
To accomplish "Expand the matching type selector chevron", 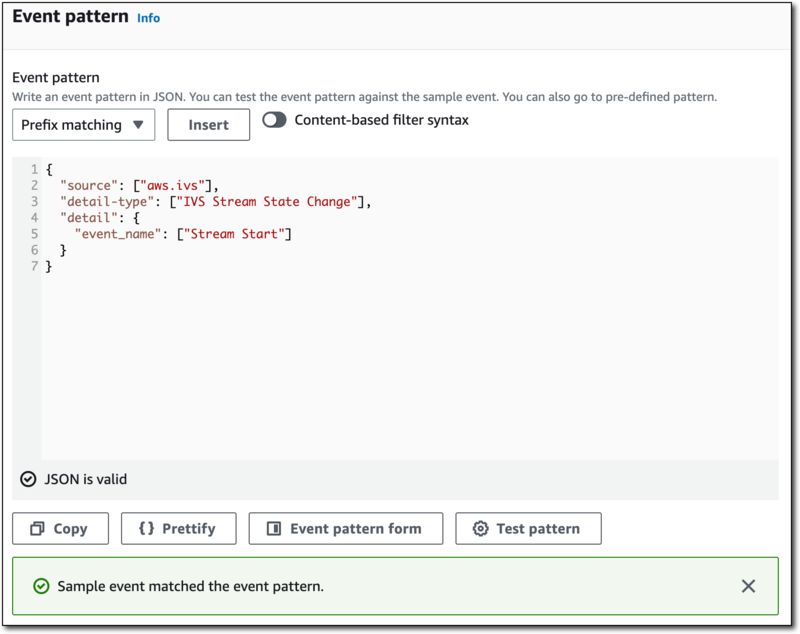I will (139, 125).
